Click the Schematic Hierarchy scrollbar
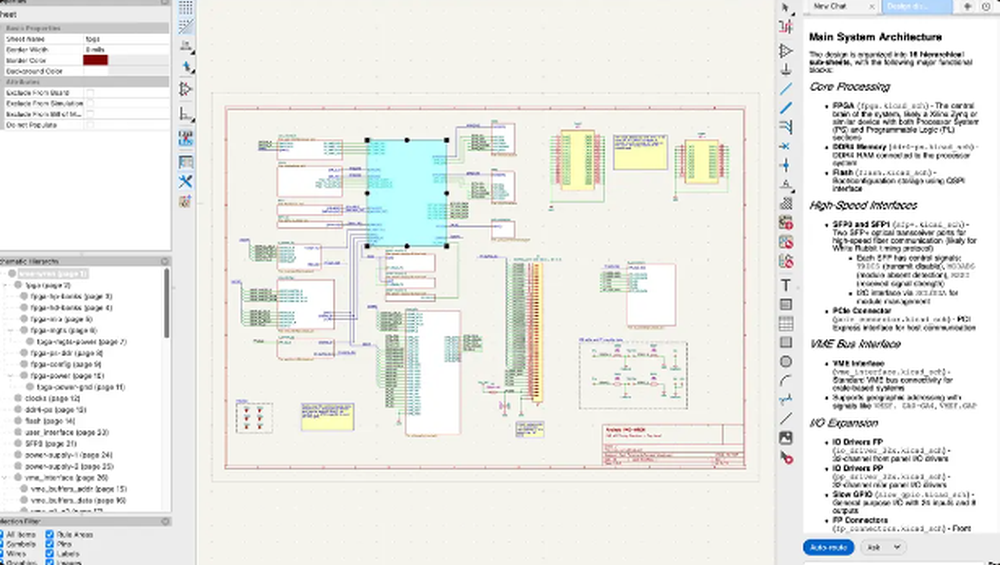This screenshot has height=565, width=1000. [x=167, y=303]
